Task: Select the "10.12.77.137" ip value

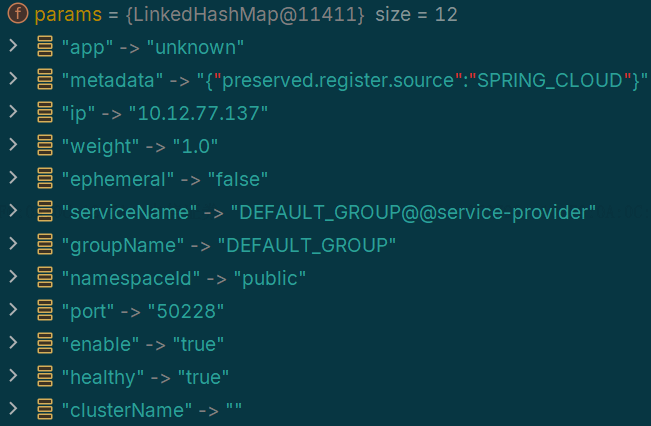Action: click(198, 113)
